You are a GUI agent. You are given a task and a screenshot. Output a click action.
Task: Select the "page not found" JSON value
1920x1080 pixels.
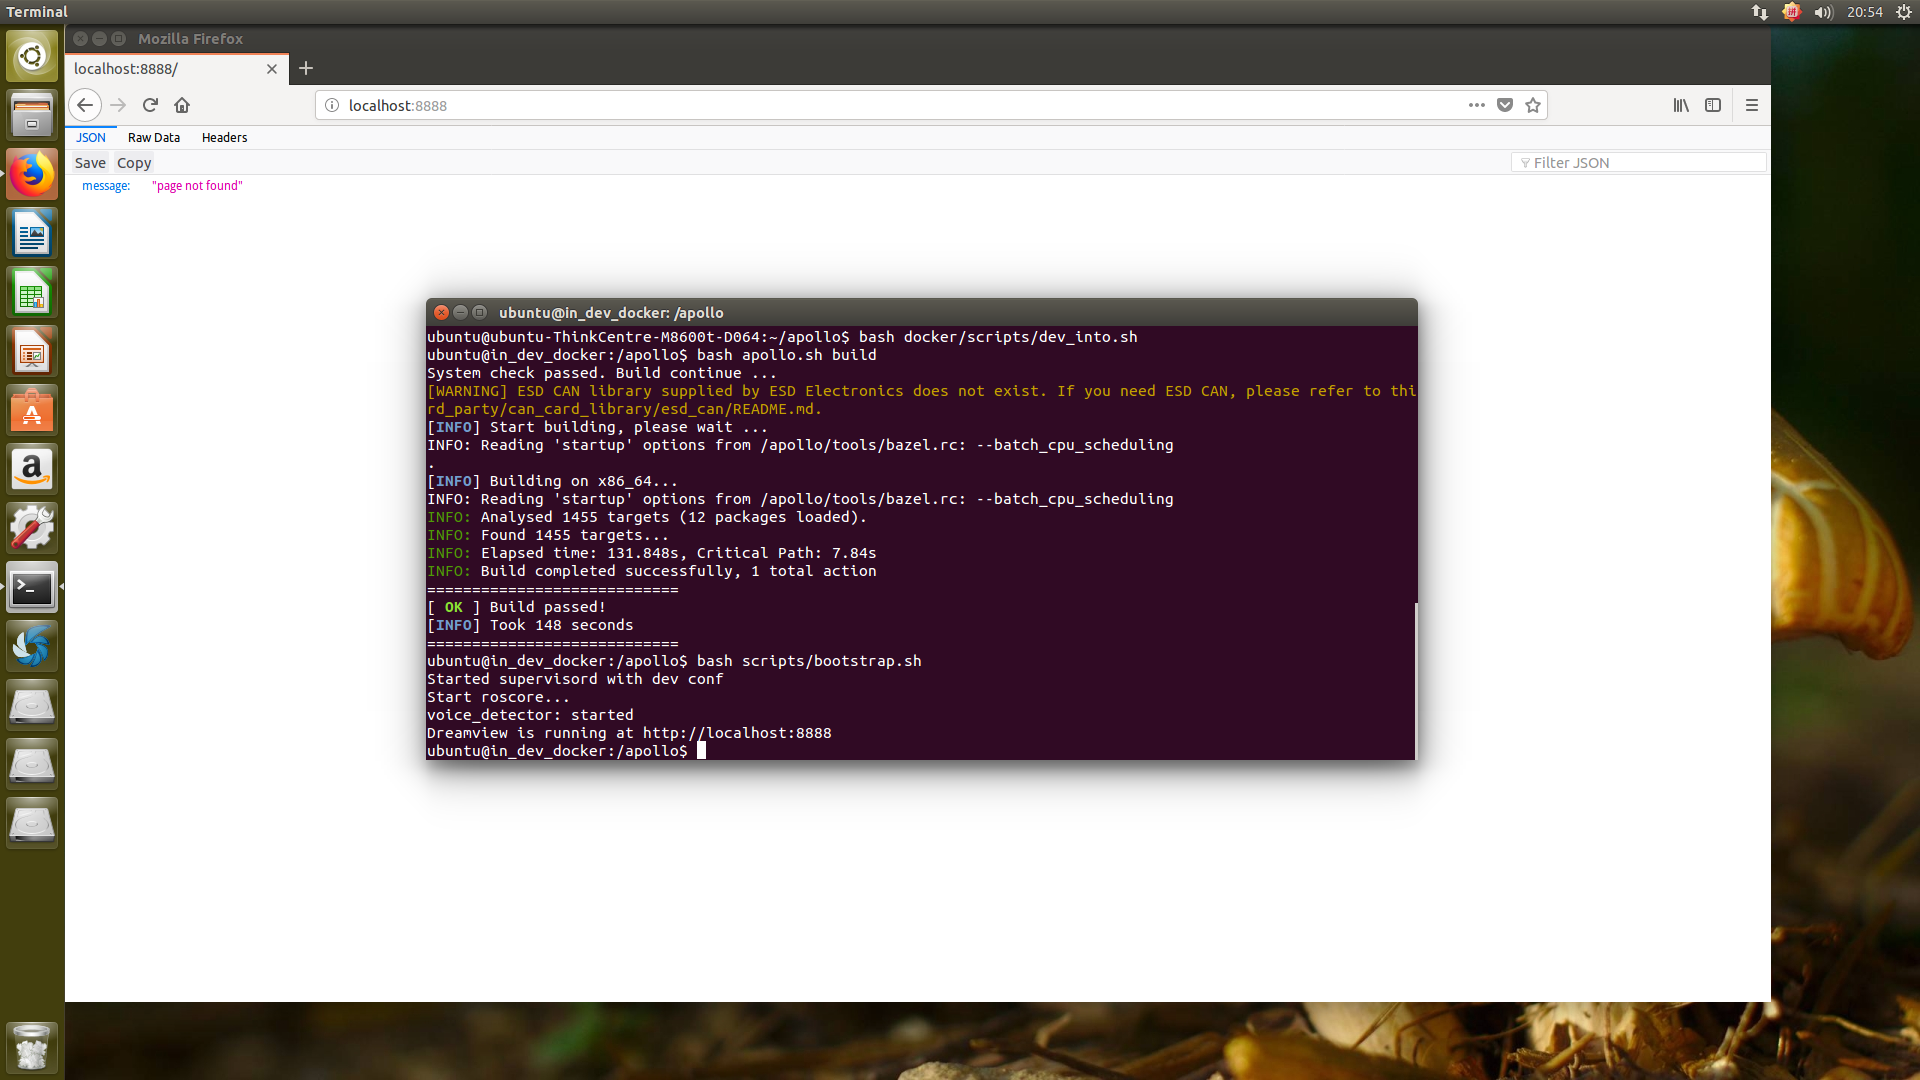click(197, 186)
